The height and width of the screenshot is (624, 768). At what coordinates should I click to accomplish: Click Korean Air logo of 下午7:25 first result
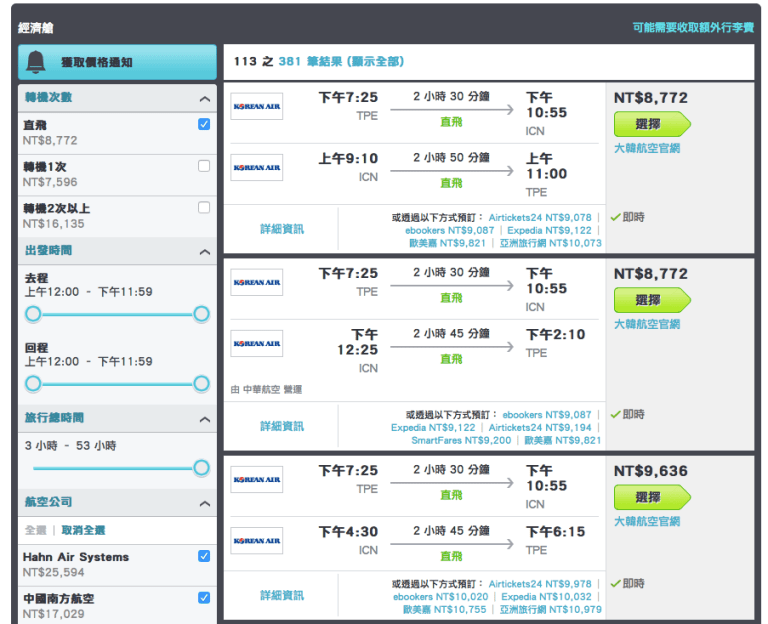pyautogui.click(x=257, y=106)
